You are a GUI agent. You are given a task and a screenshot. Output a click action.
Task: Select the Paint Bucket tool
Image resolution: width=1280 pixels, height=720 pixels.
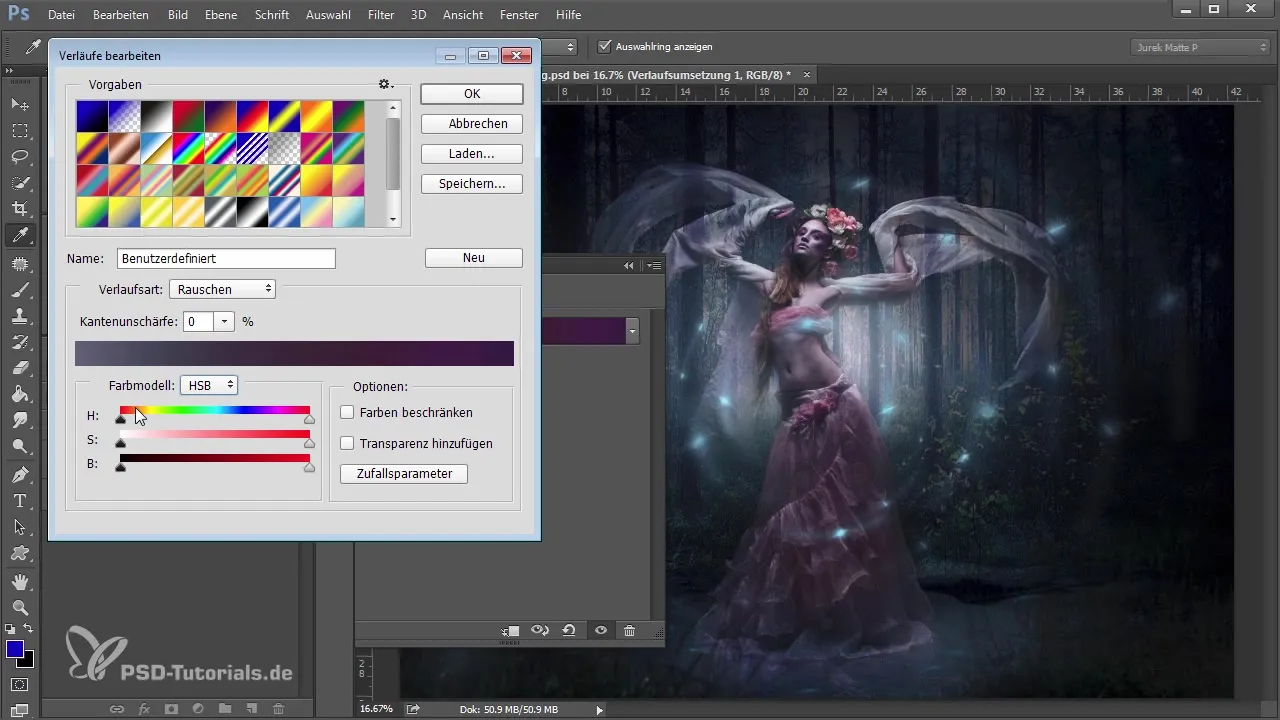20,394
